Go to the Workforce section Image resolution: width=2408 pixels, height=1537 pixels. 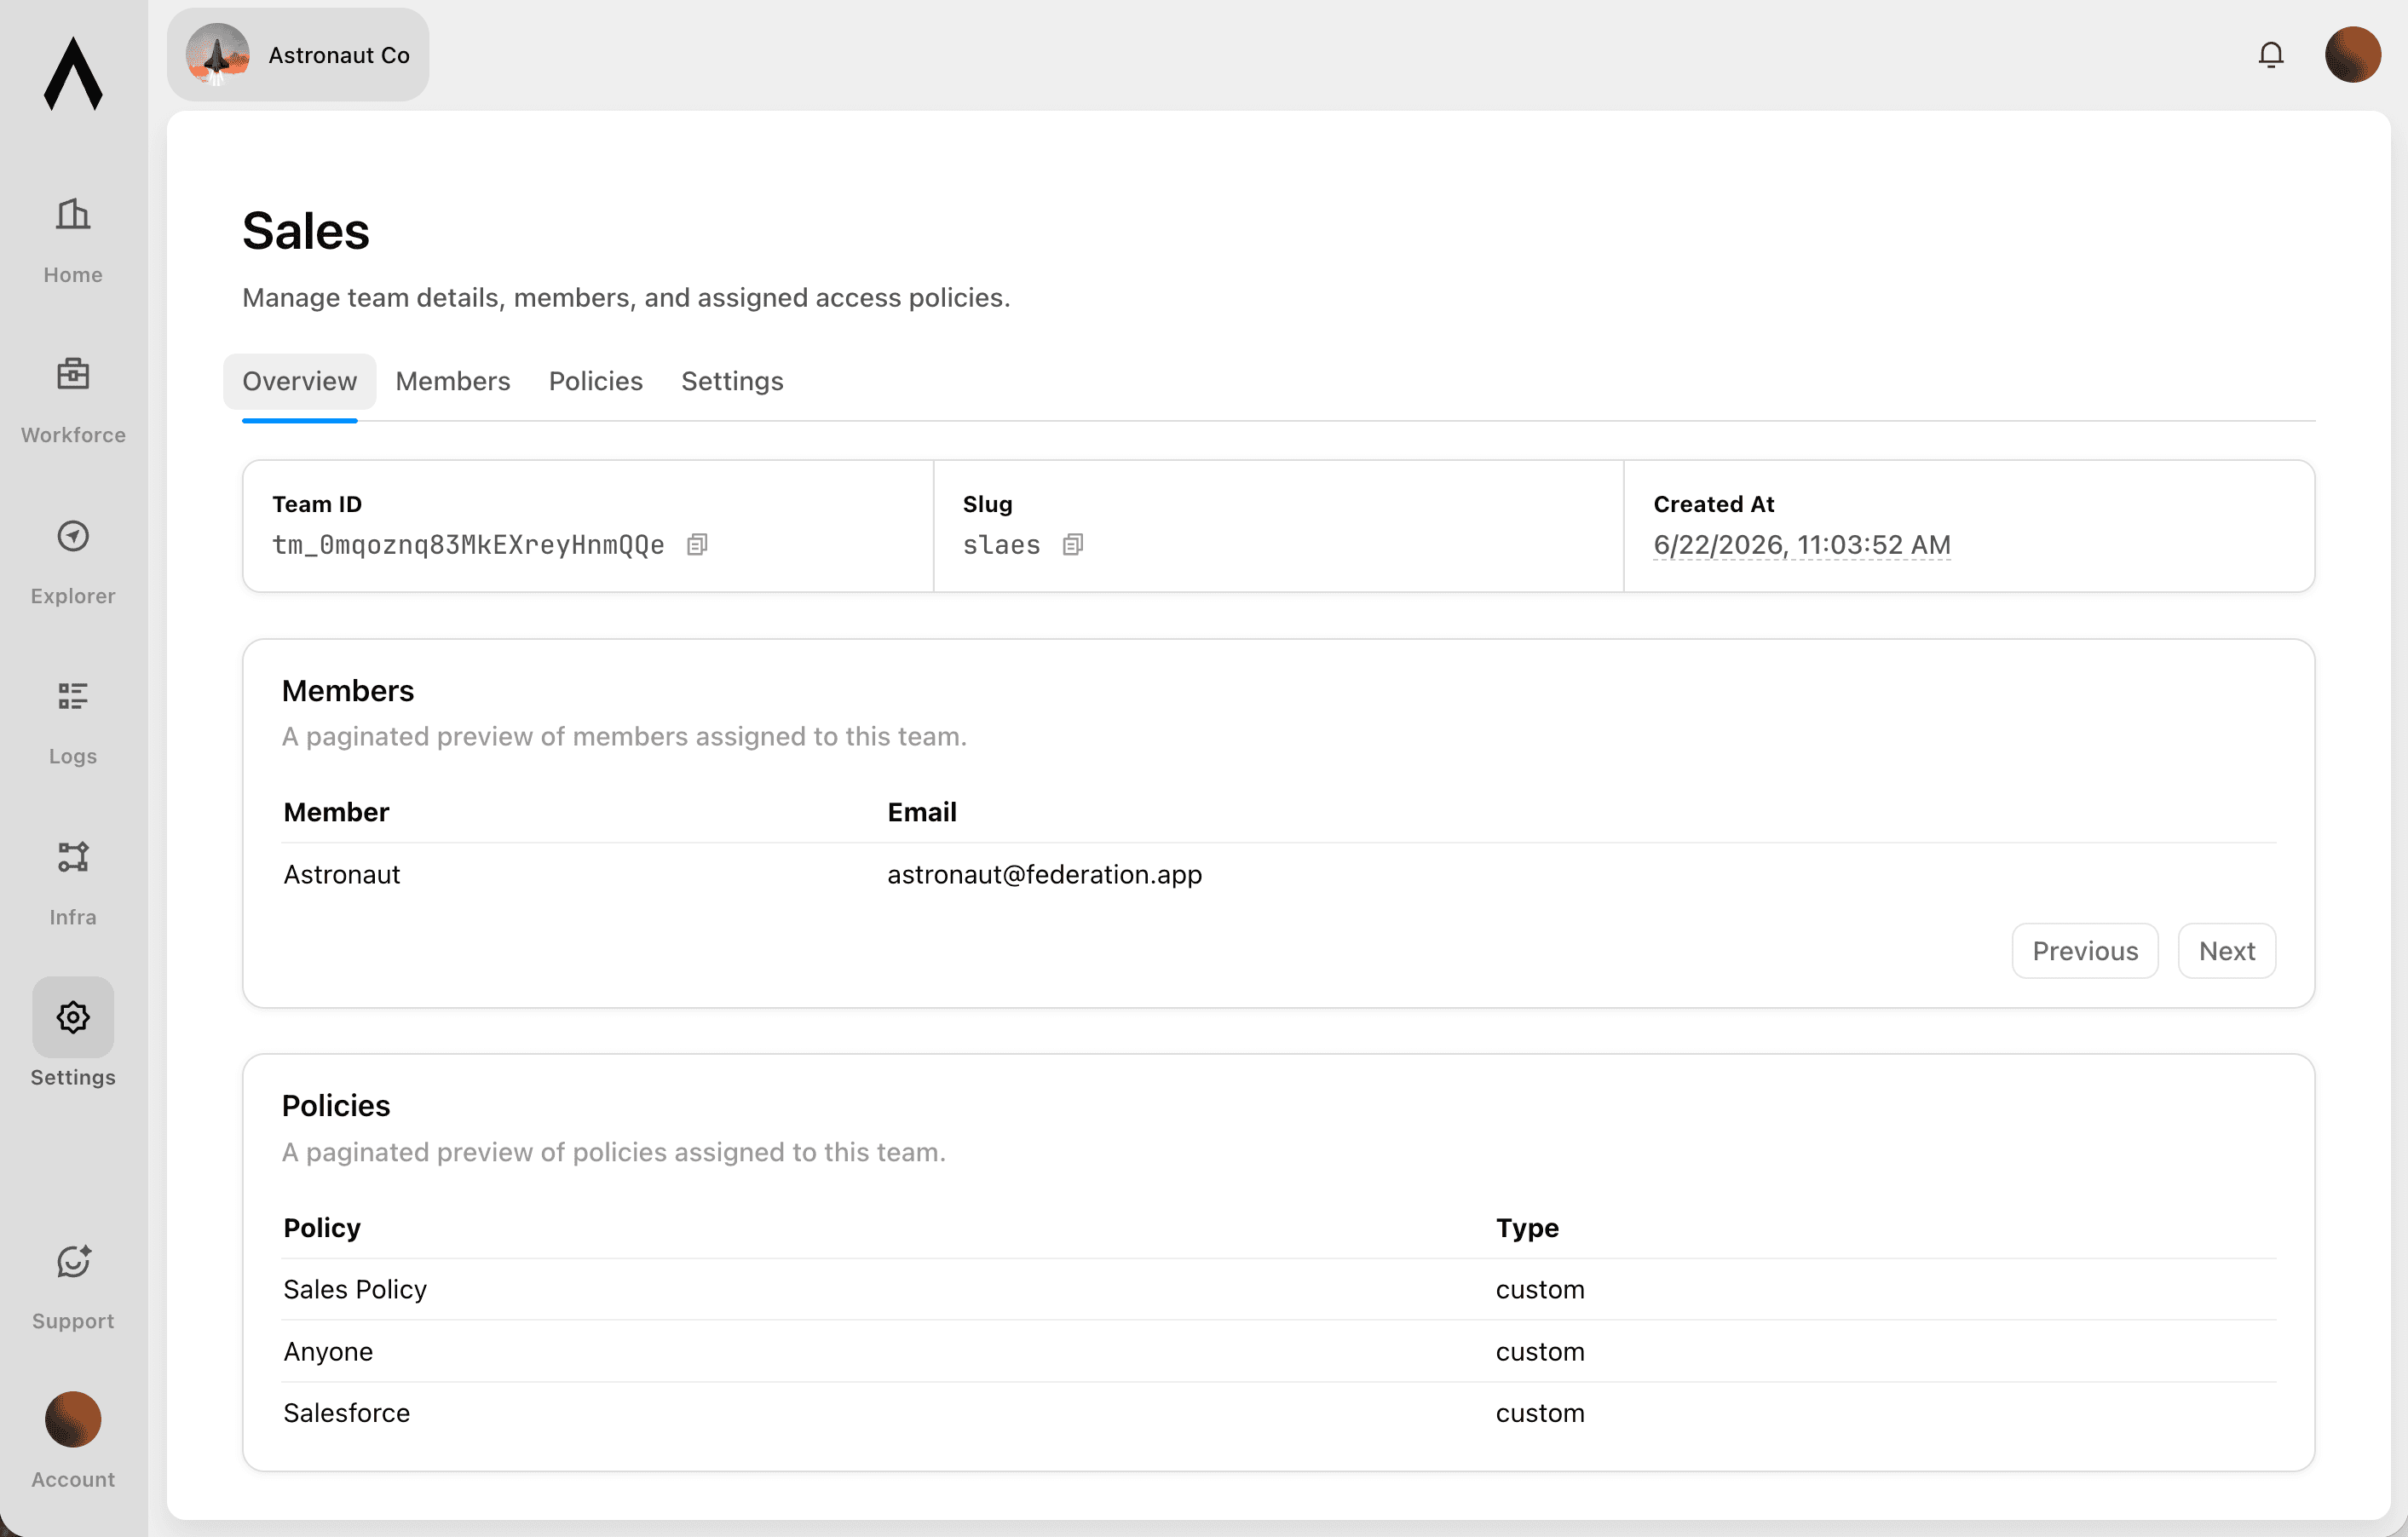pos(73,400)
